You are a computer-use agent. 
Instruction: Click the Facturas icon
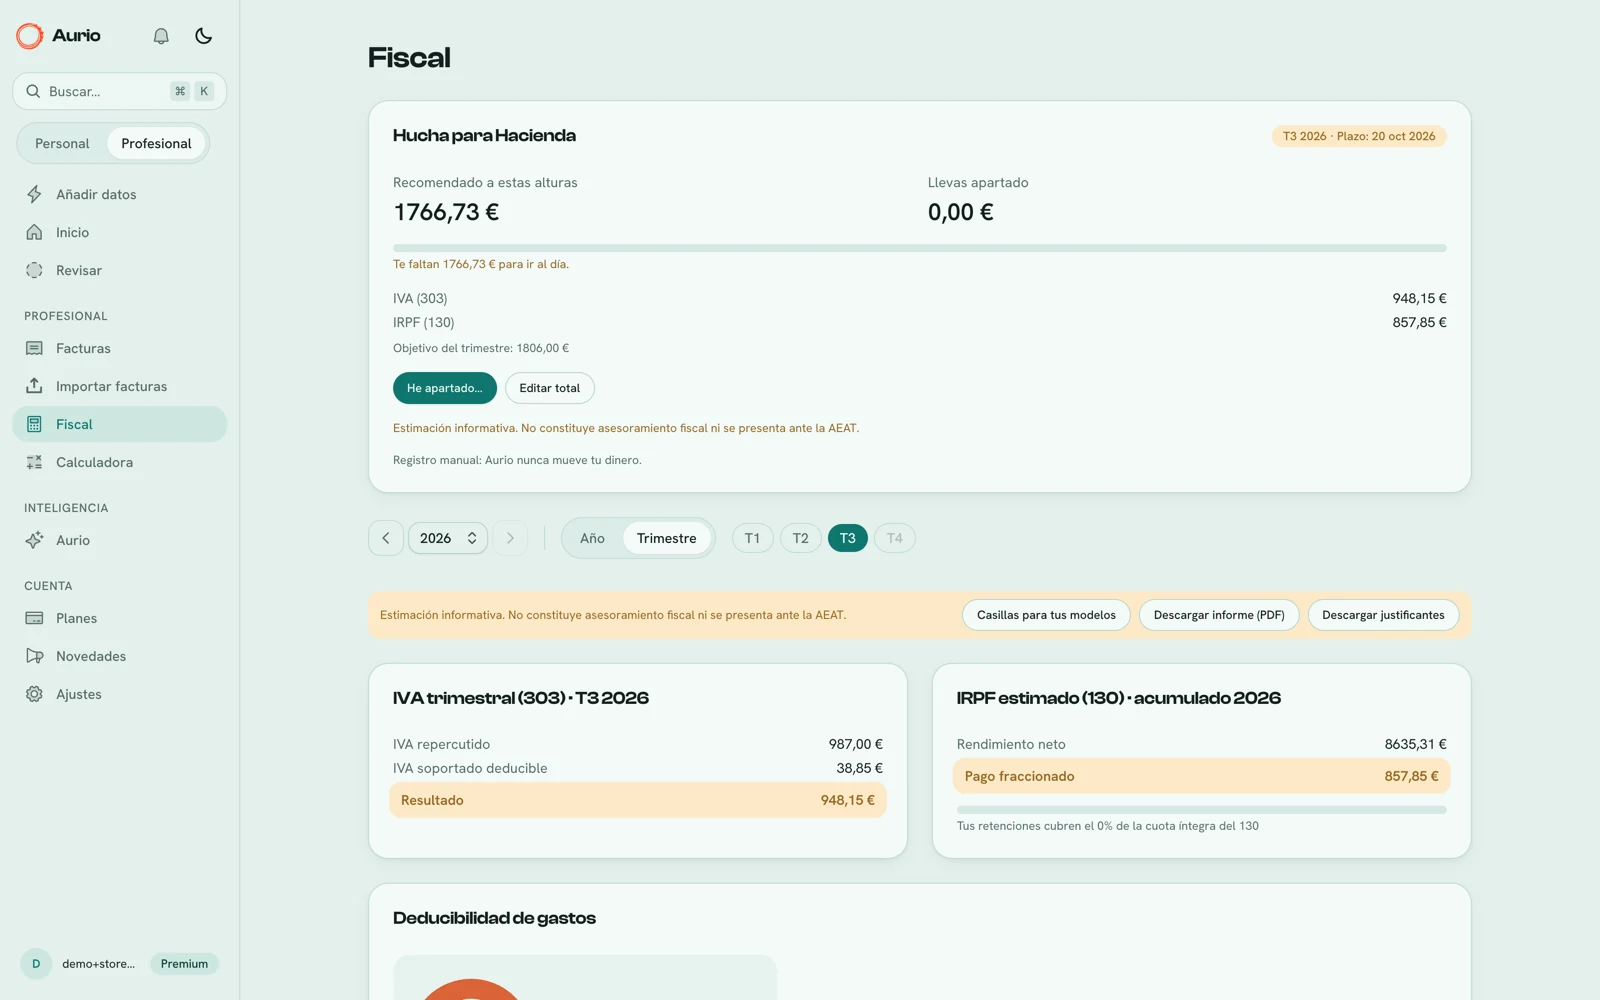pos(34,348)
